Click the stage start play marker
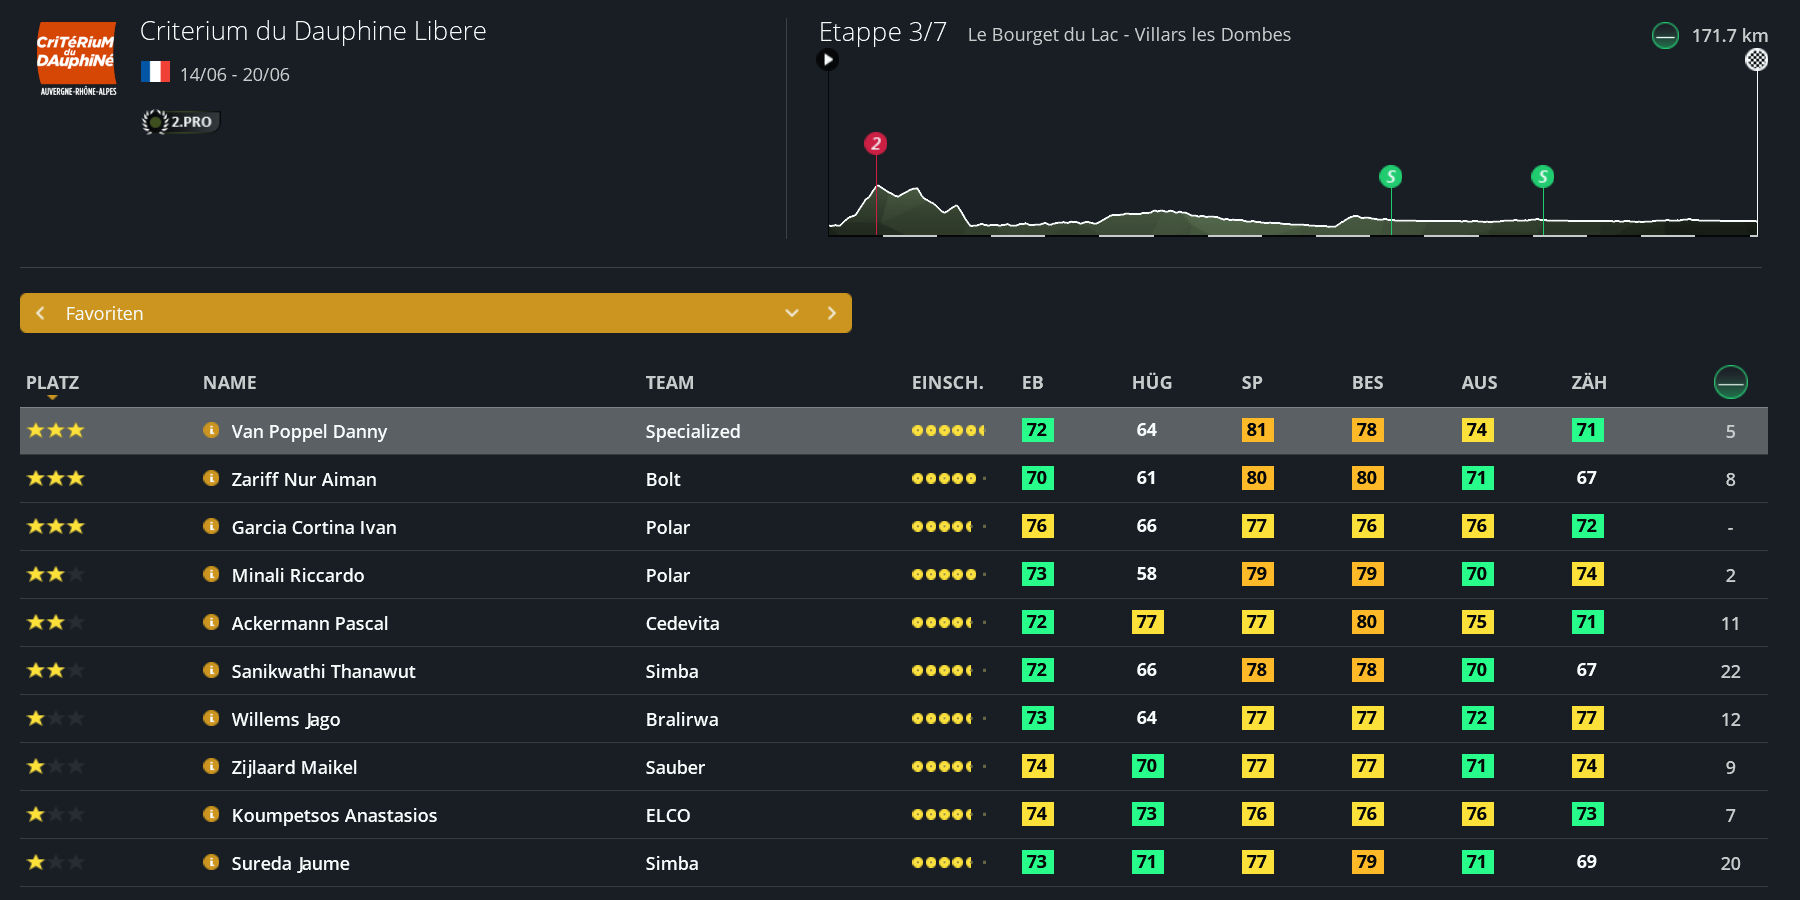Screen dimensions: 1800x900 click(827, 60)
